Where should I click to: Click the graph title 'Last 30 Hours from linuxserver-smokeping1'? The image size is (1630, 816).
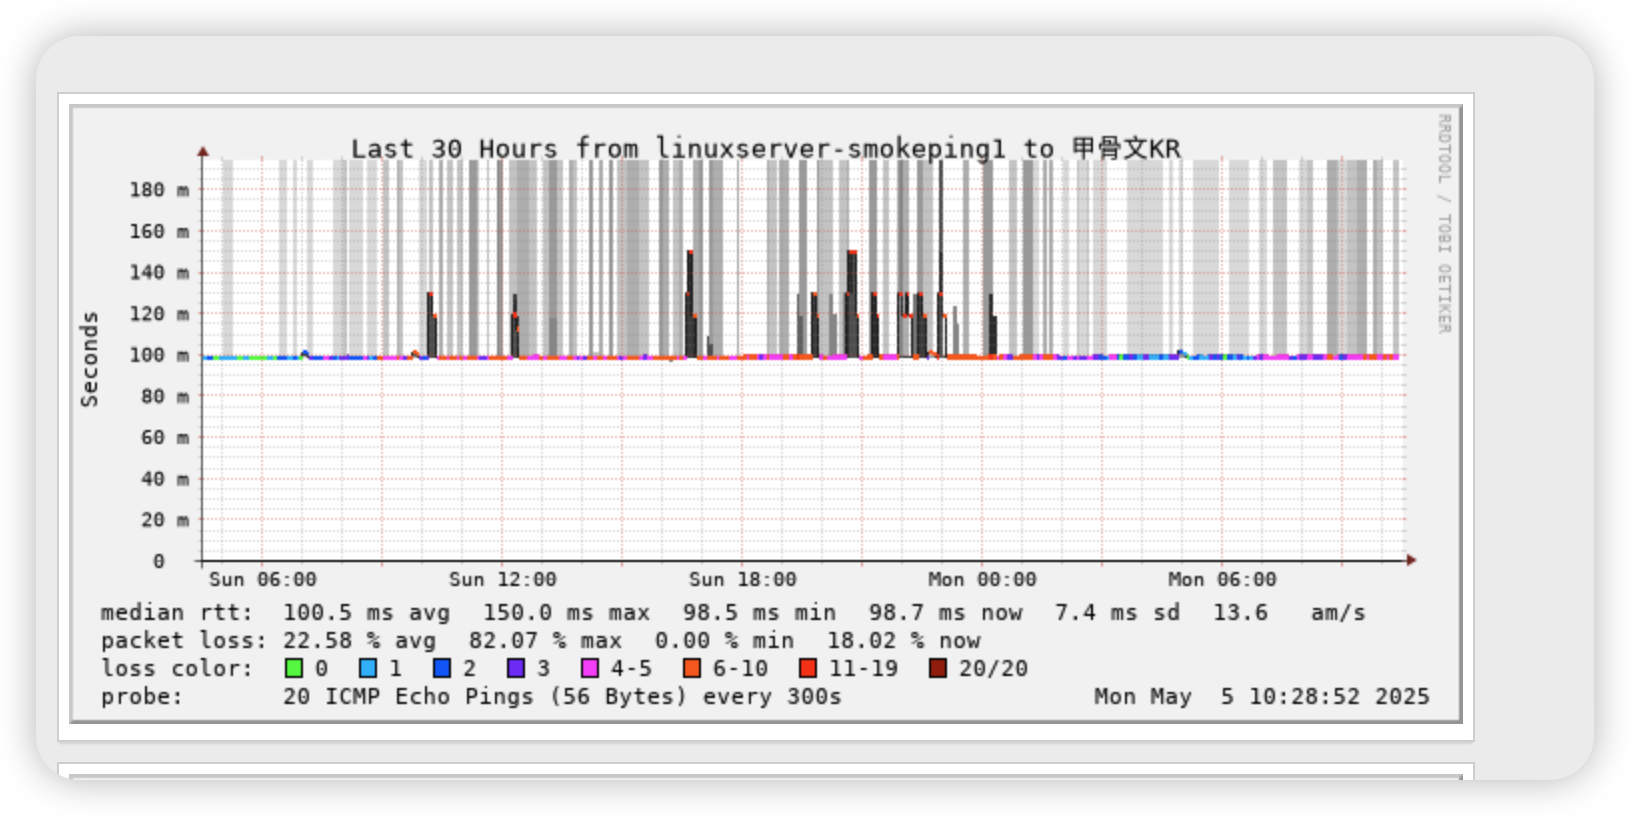pos(678,149)
